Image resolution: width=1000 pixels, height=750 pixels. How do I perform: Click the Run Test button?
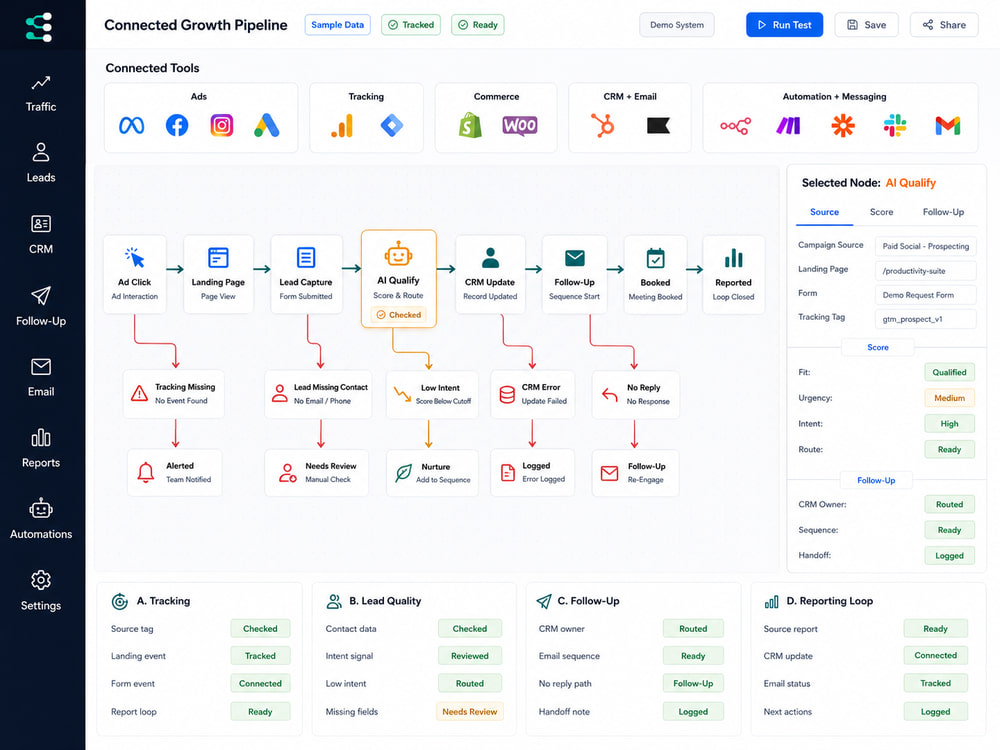click(x=784, y=25)
